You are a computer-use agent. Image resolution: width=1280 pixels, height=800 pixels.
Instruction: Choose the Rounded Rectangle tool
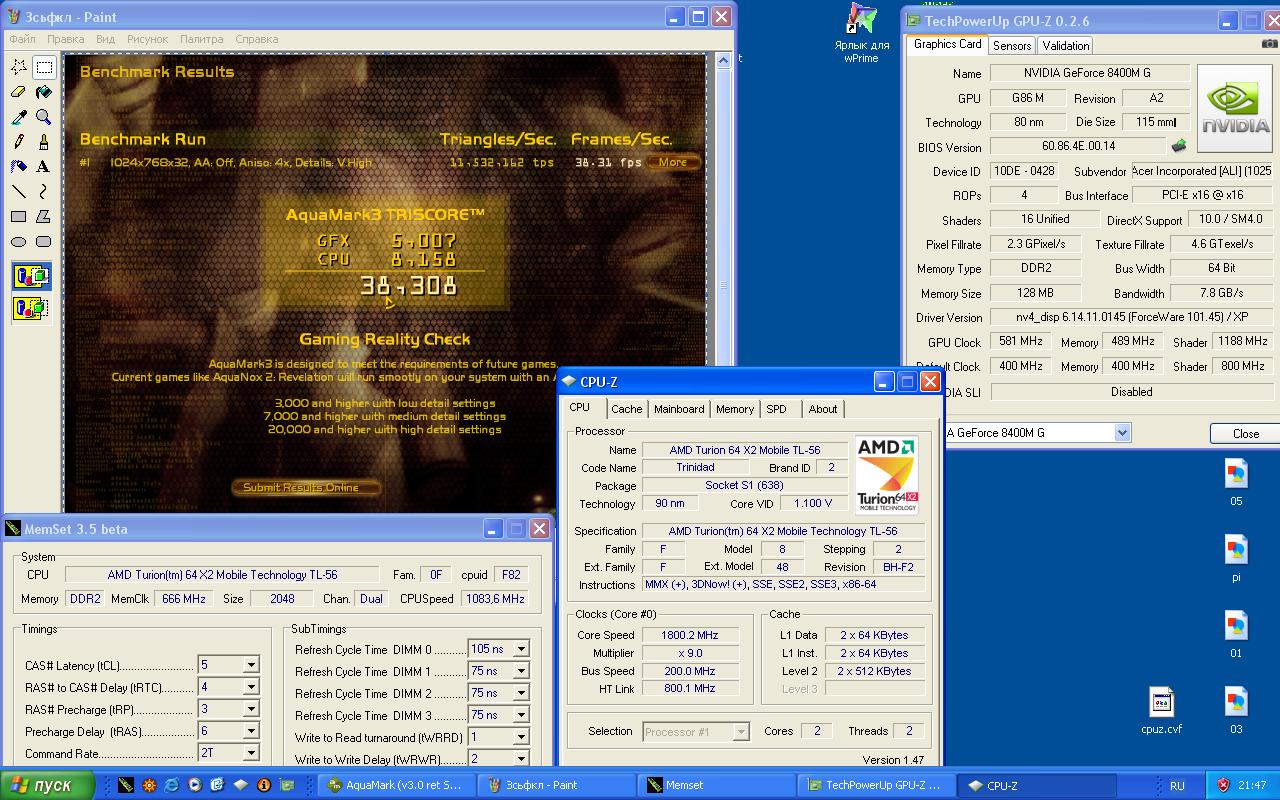pyautogui.click(x=44, y=241)
